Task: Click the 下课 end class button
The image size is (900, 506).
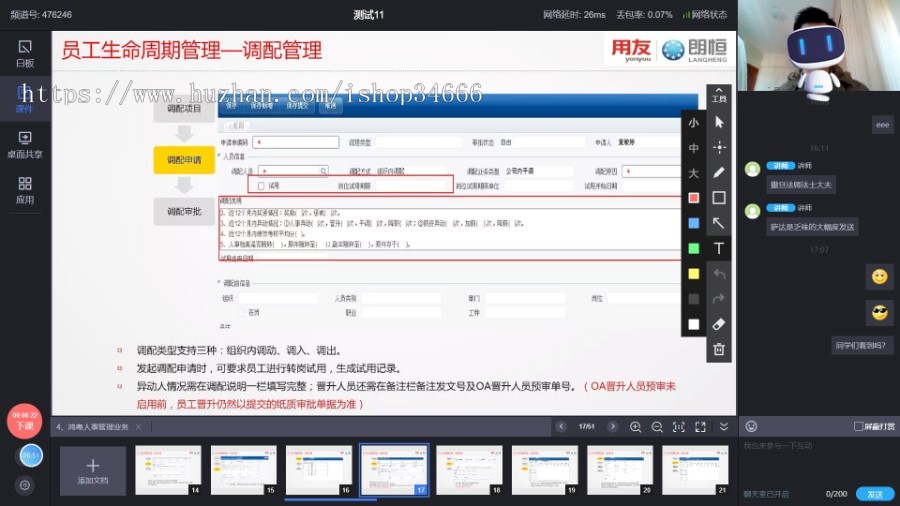Action: tap(24, 421)
